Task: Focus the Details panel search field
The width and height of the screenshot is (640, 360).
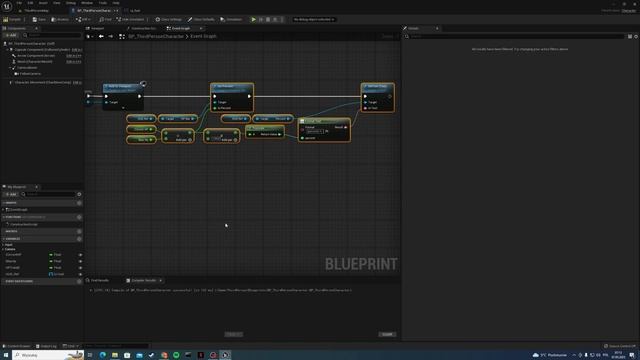Action: 517,36
